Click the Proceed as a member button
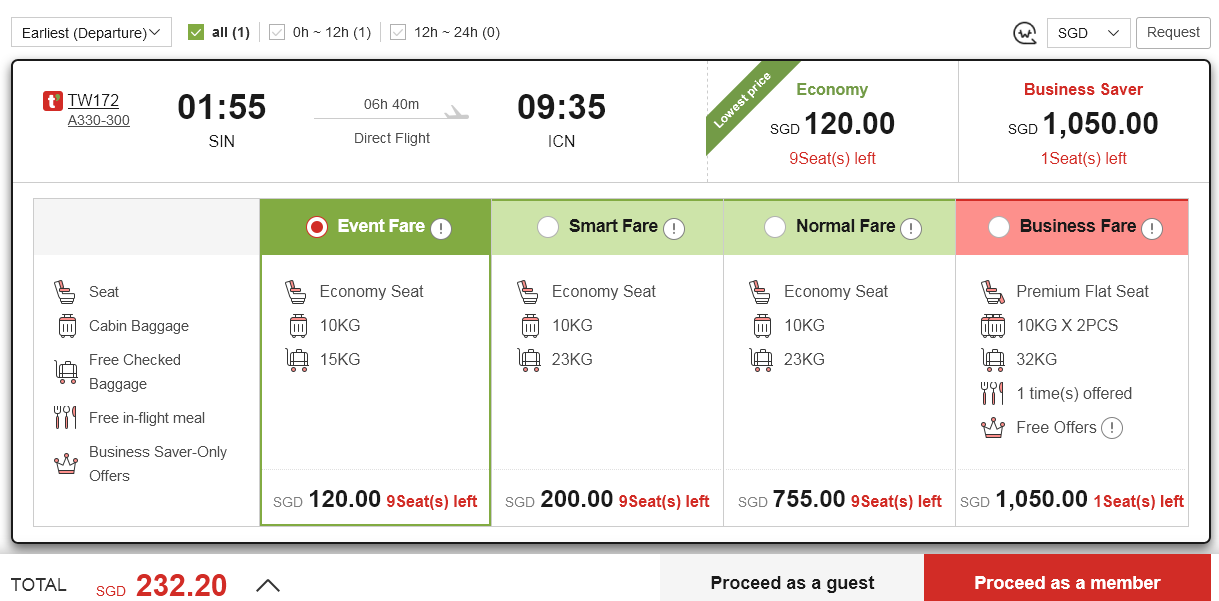 click(1067, 582)
